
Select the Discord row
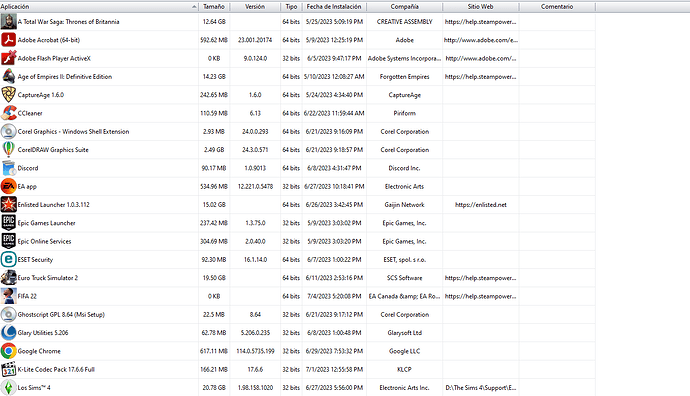pos(297,168)
